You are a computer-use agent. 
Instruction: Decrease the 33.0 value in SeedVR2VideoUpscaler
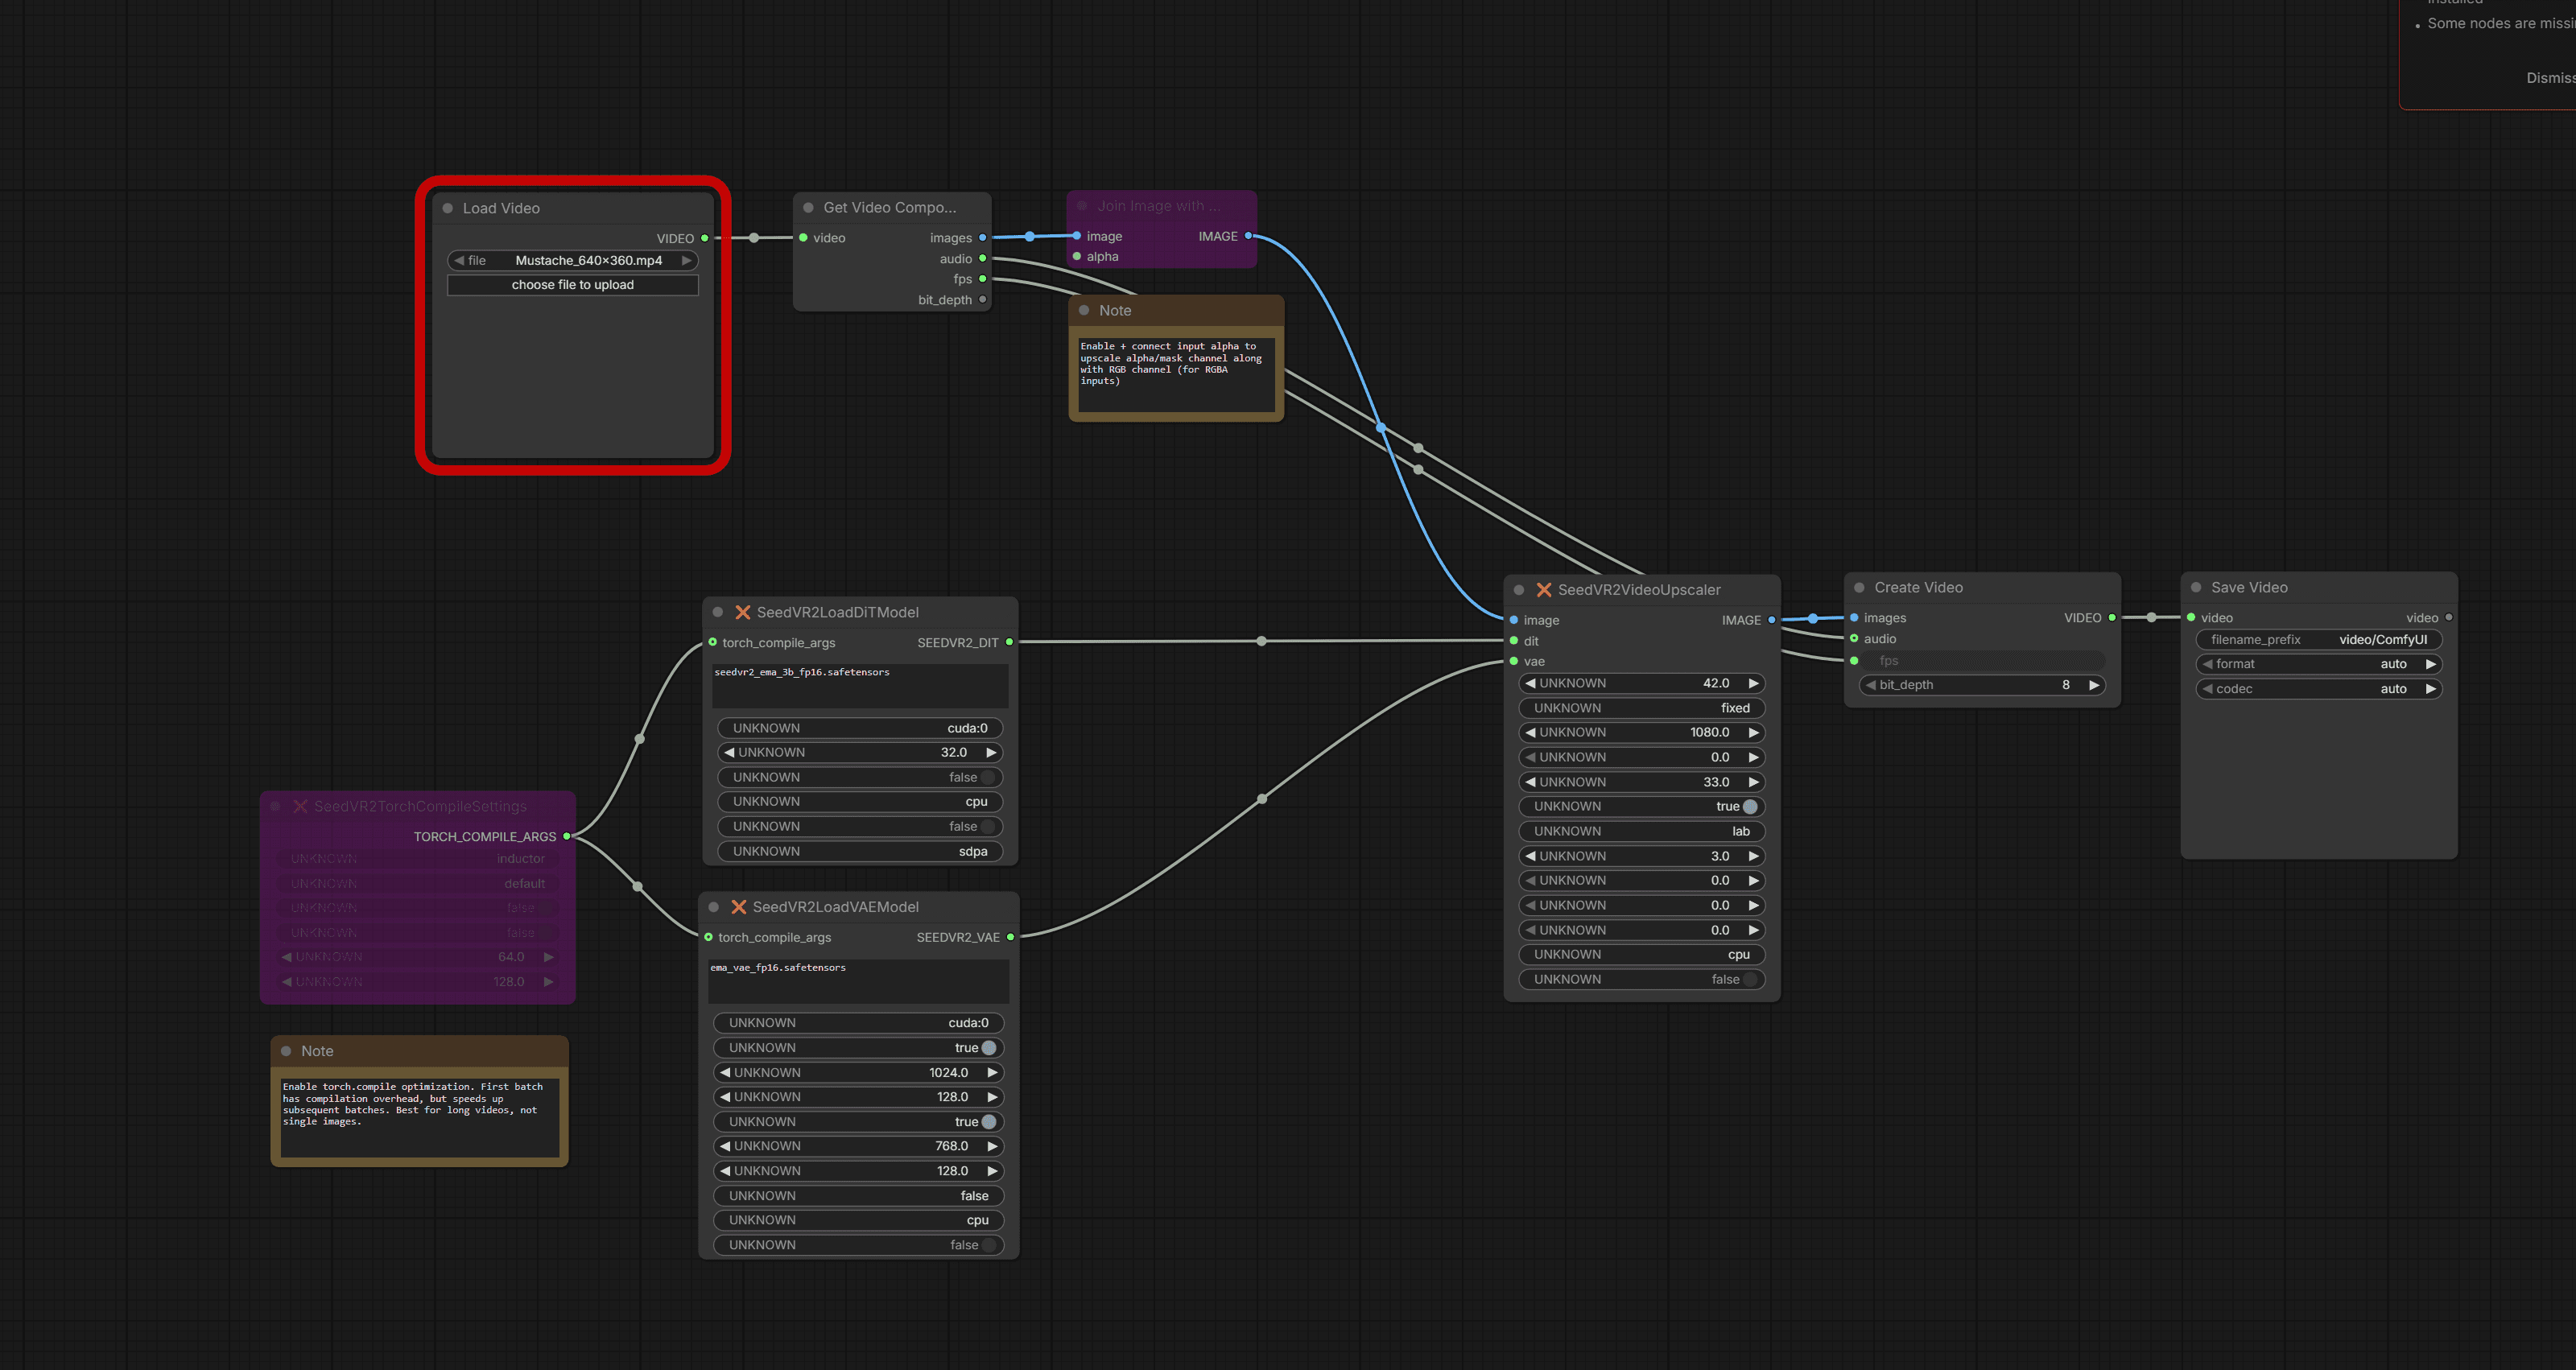coord(1530,783)
